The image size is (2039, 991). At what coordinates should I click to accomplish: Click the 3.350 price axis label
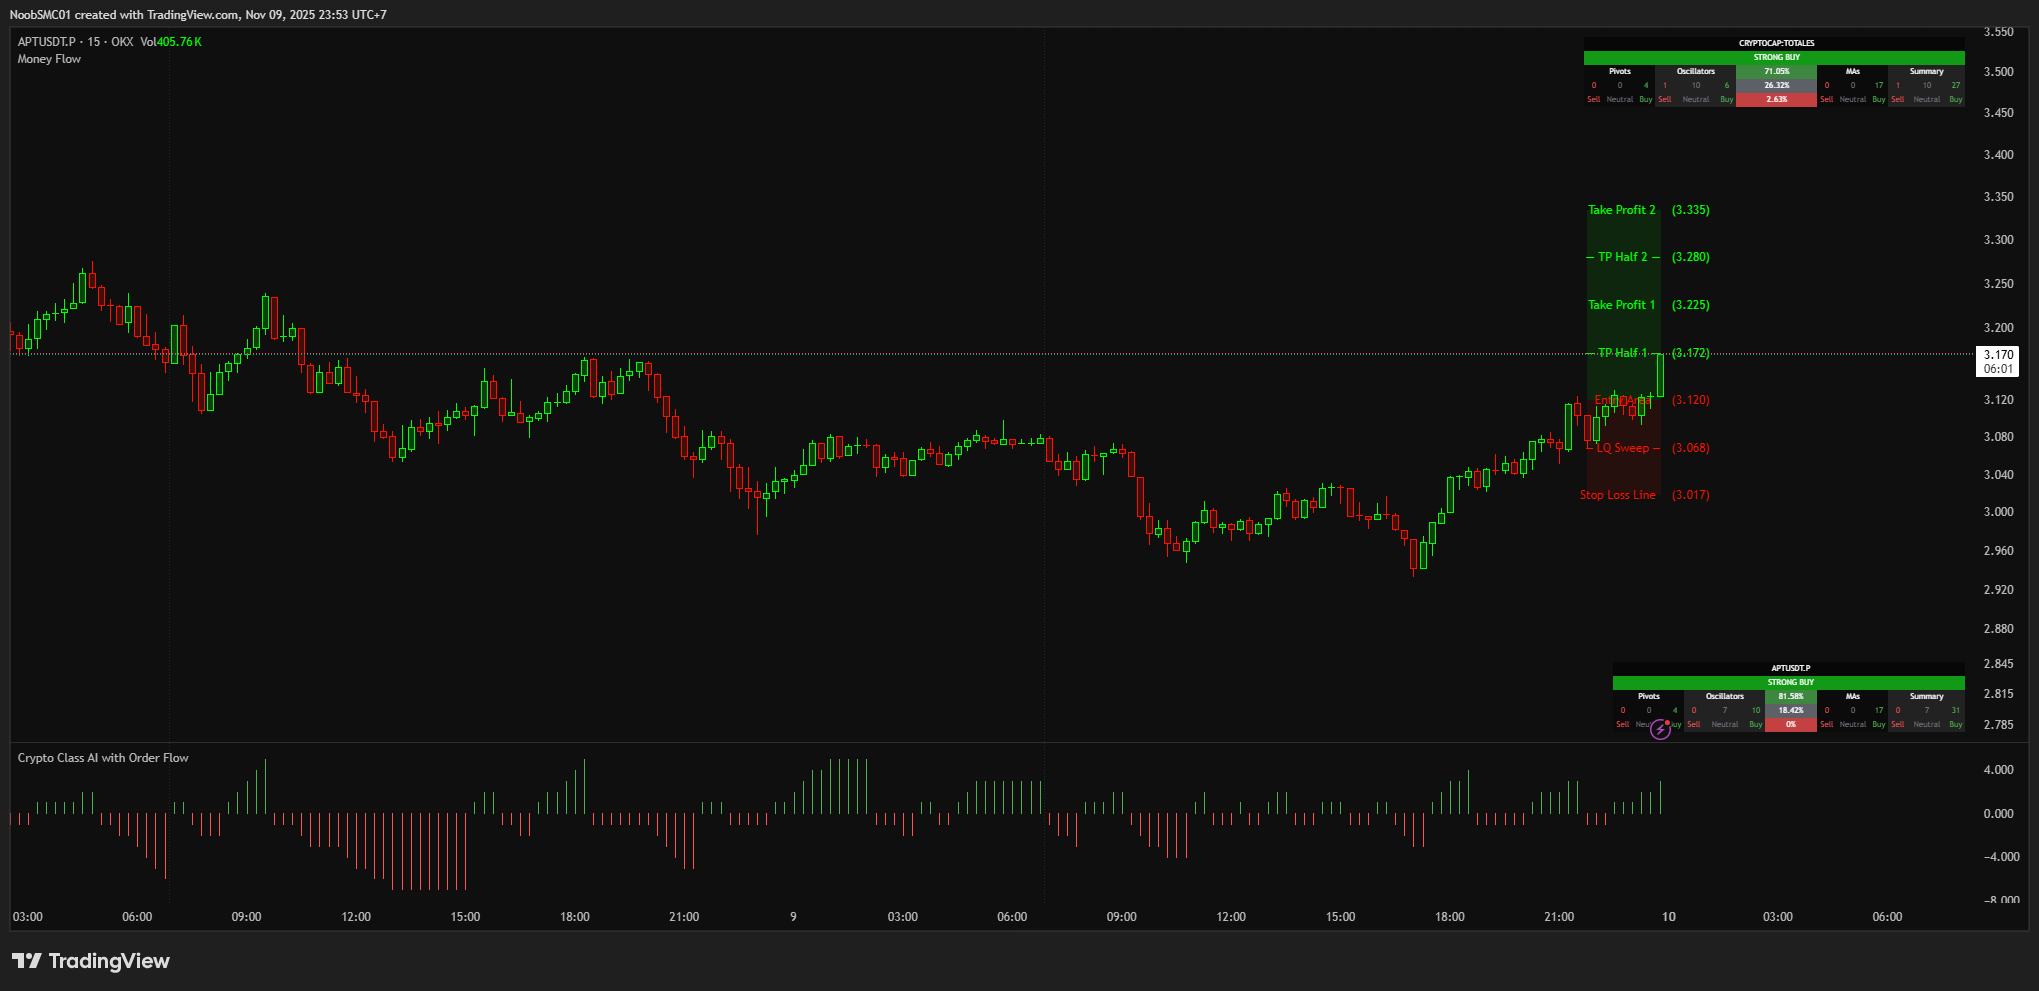tap(1998, 197)
